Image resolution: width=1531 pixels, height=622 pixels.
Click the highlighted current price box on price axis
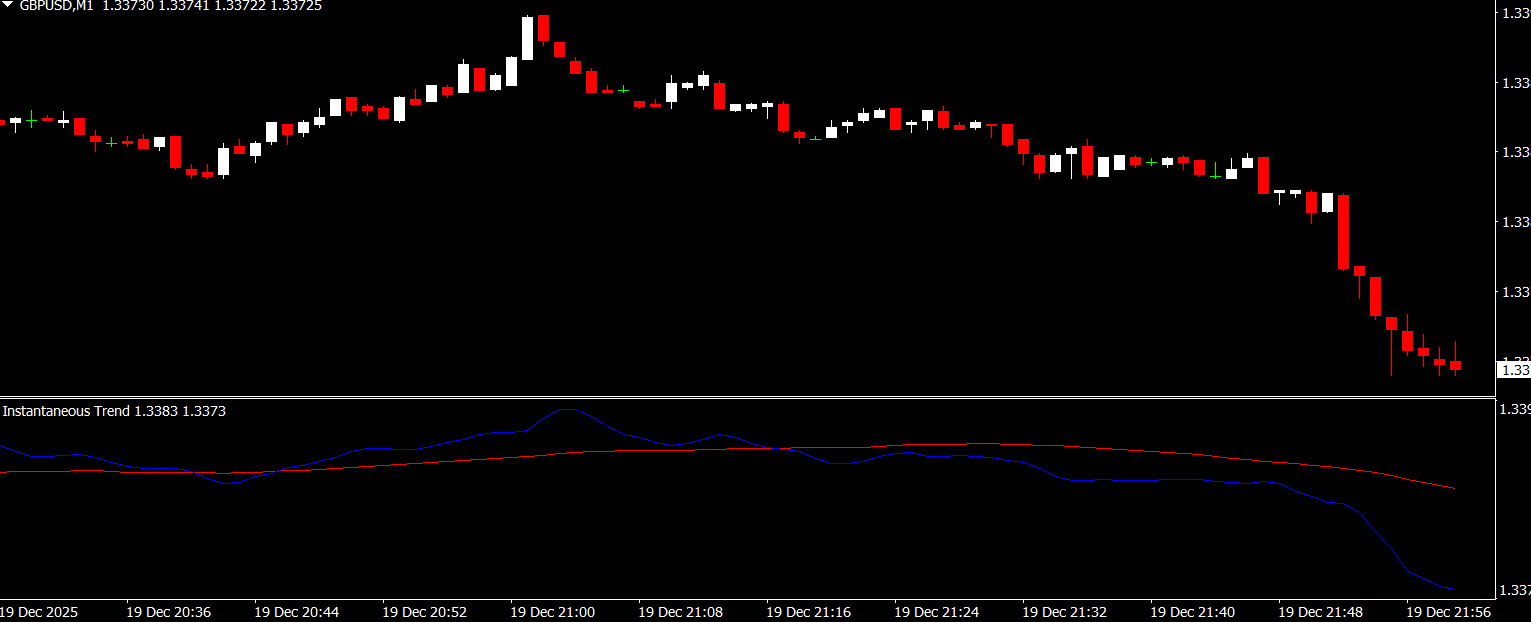click(x=1513, y=370)
